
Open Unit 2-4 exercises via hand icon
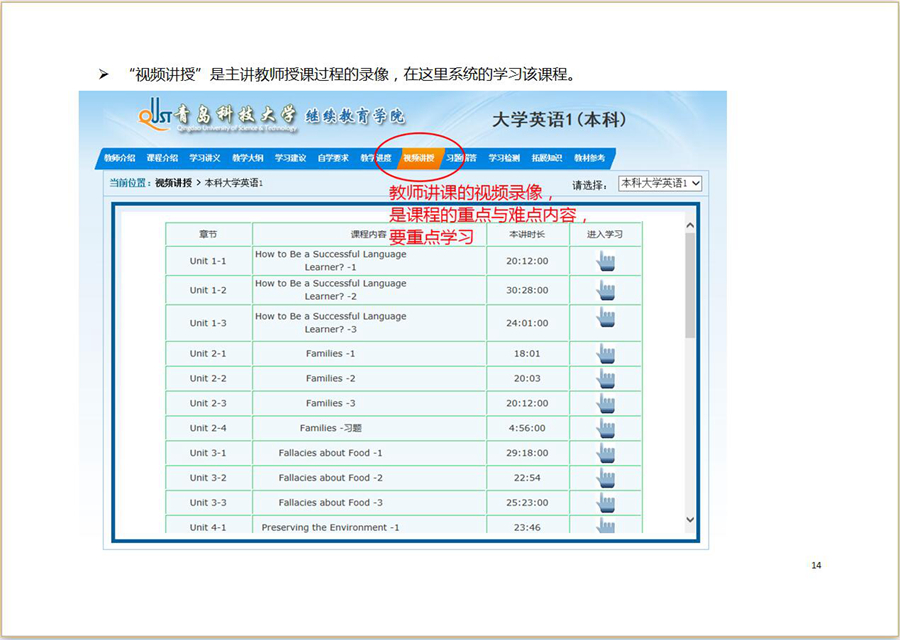pyautogui.click(x=605, y=428)
